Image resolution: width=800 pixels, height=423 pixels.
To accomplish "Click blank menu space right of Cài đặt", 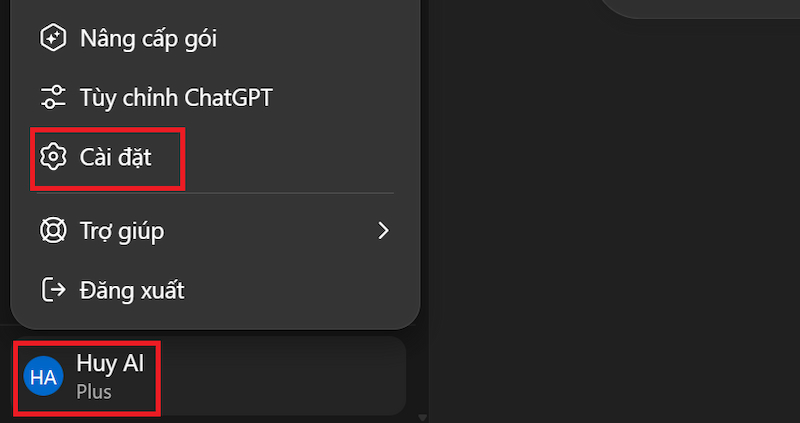I will pos(286,158).
